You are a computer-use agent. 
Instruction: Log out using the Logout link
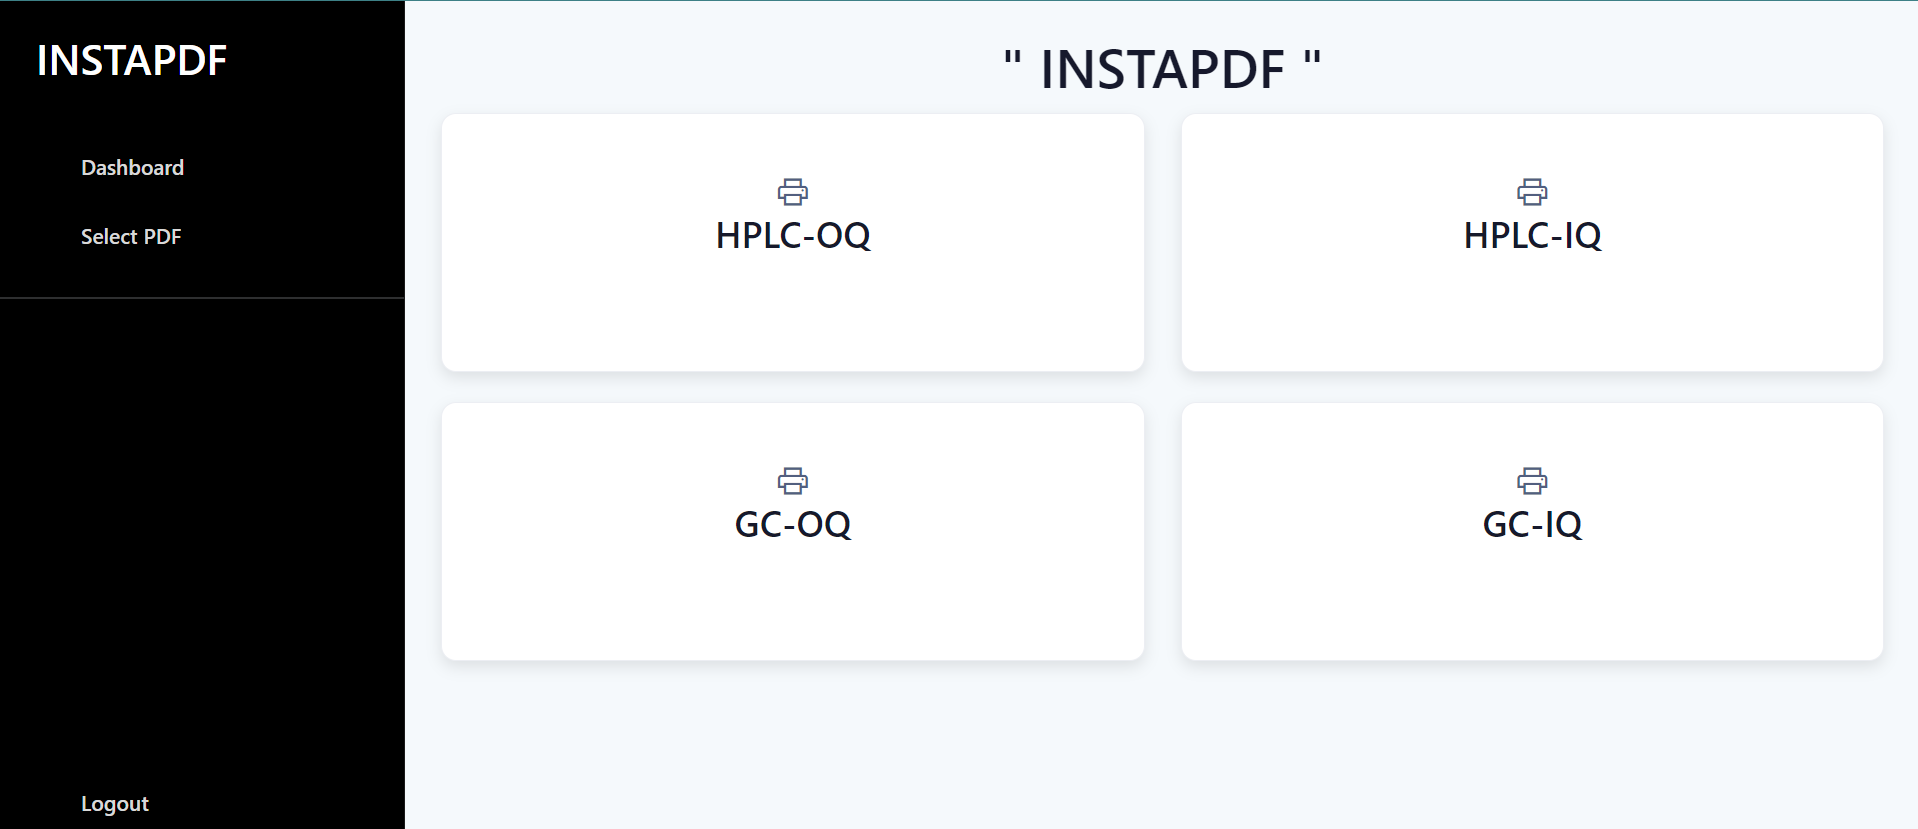click(115, 804)
